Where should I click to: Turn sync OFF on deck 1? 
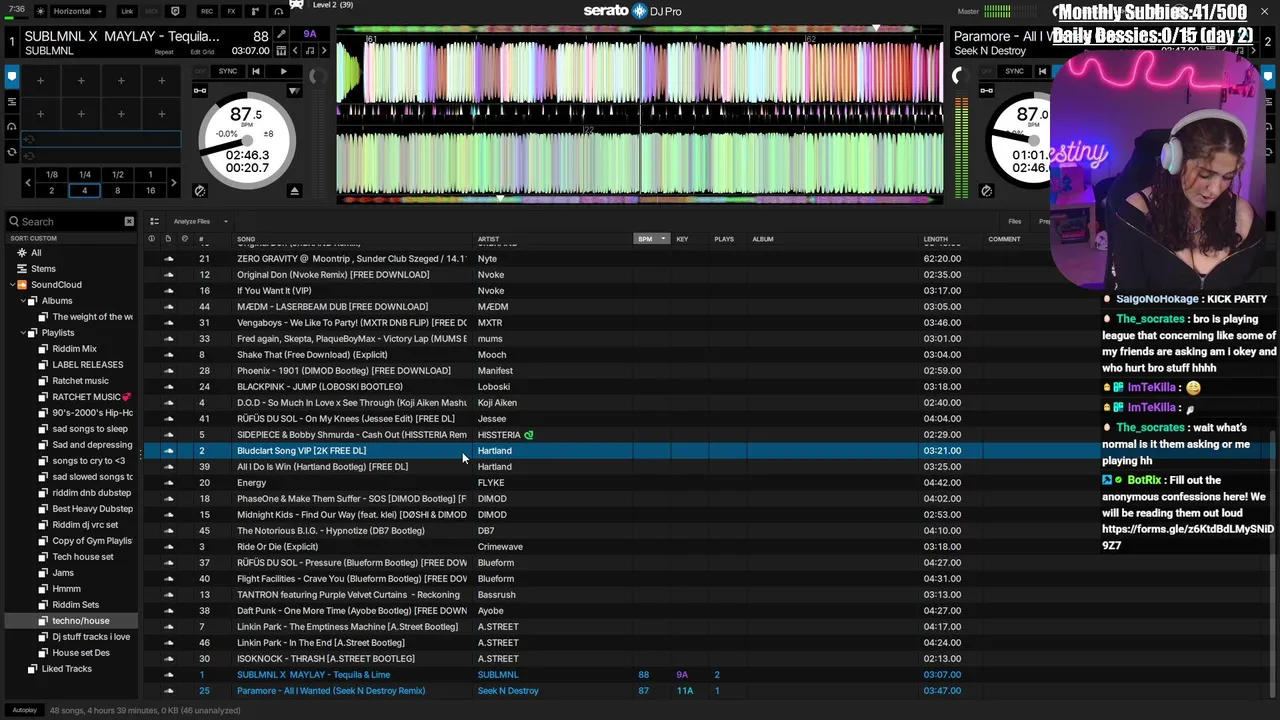tap(200, 71)
